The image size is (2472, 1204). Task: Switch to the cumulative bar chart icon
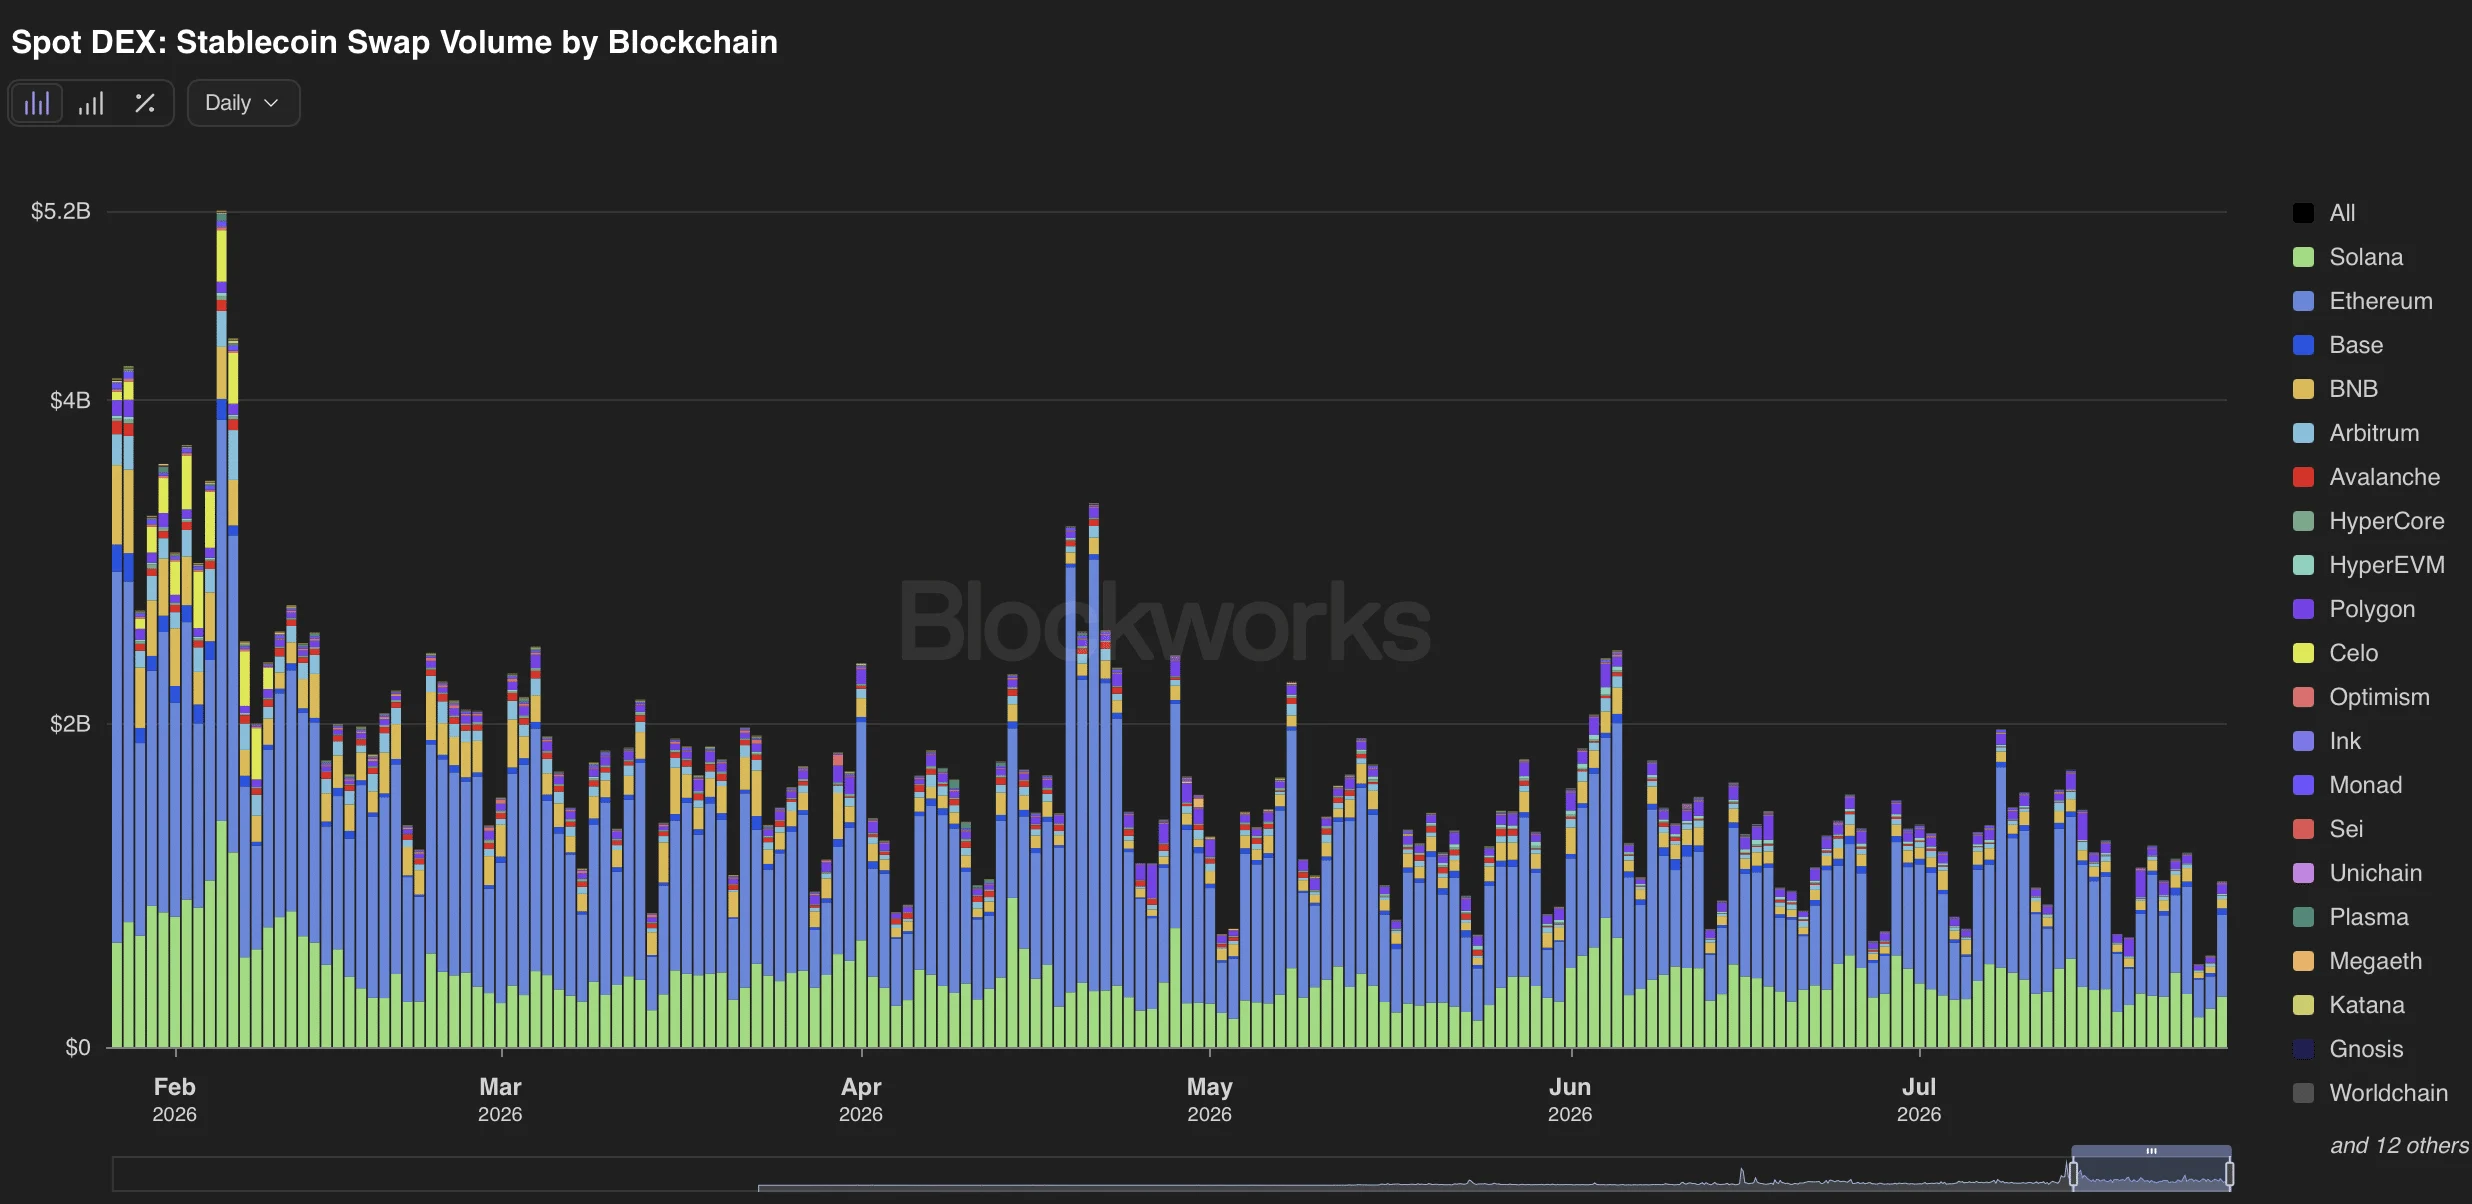click(91, 103)
